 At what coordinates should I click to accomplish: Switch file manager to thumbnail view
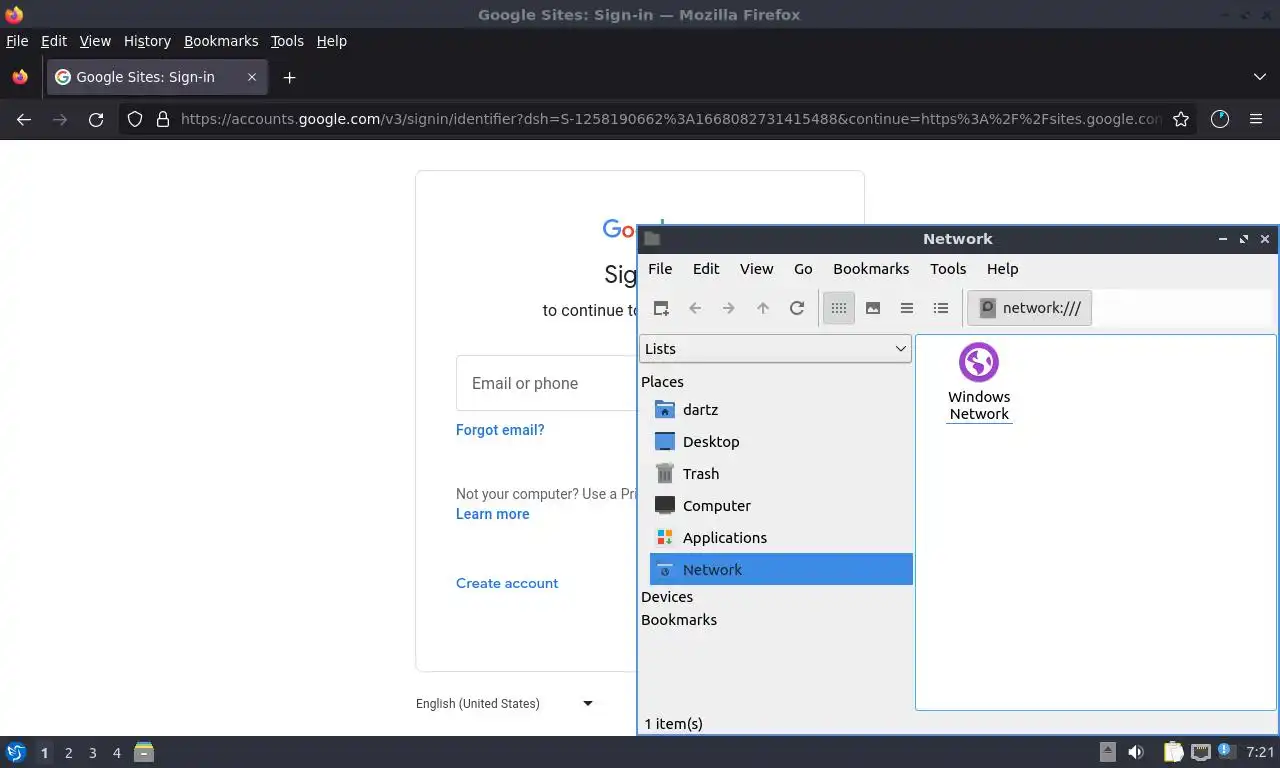point(873,308)
